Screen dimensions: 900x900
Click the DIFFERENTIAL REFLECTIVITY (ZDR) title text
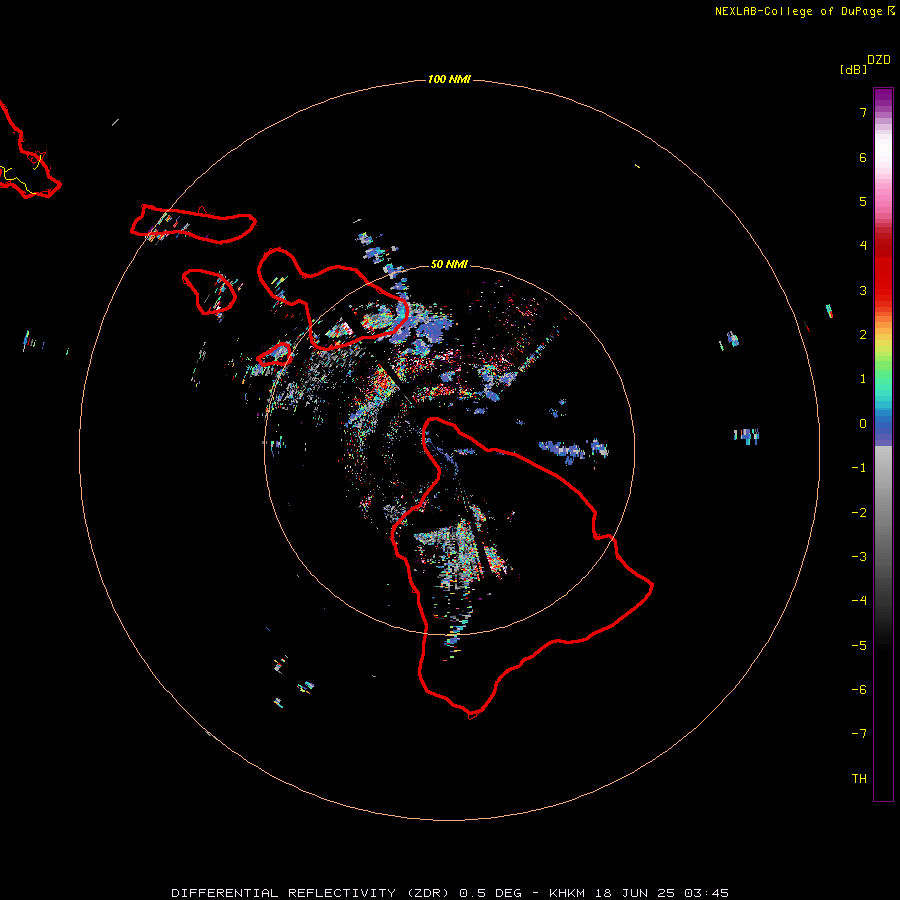[312, 893]
